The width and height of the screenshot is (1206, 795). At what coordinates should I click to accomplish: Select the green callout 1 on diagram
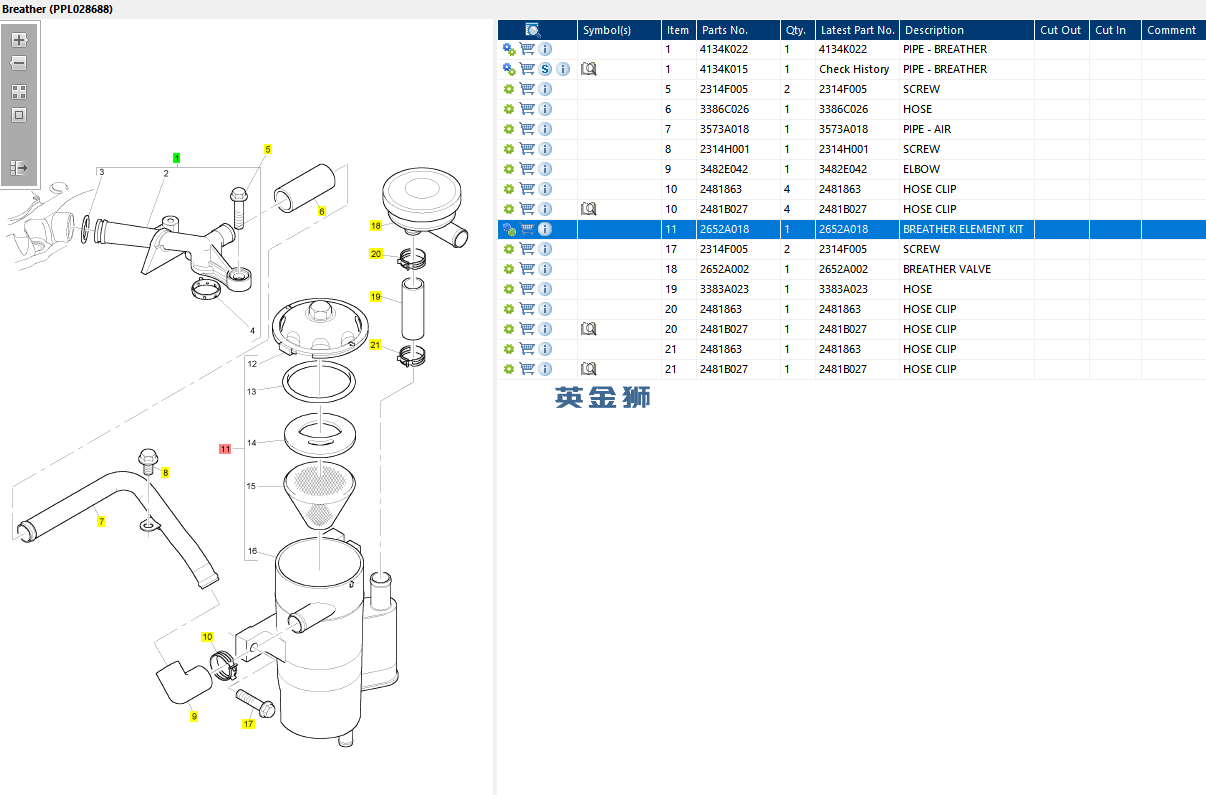[177, 158]
